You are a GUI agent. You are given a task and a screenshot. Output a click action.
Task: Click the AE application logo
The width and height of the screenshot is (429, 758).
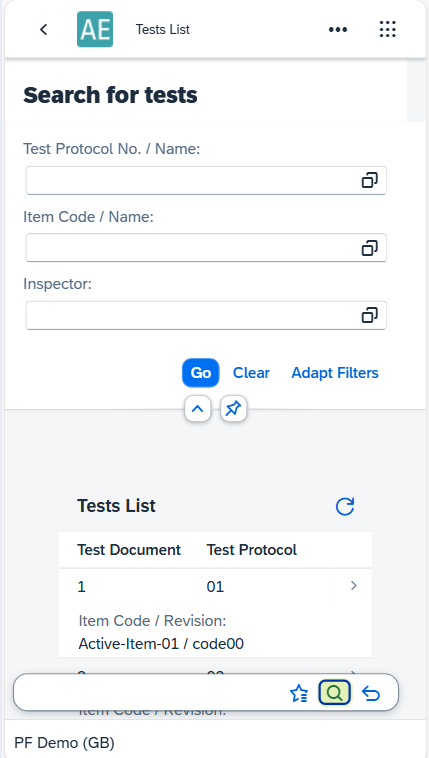[x=95, y=29]
